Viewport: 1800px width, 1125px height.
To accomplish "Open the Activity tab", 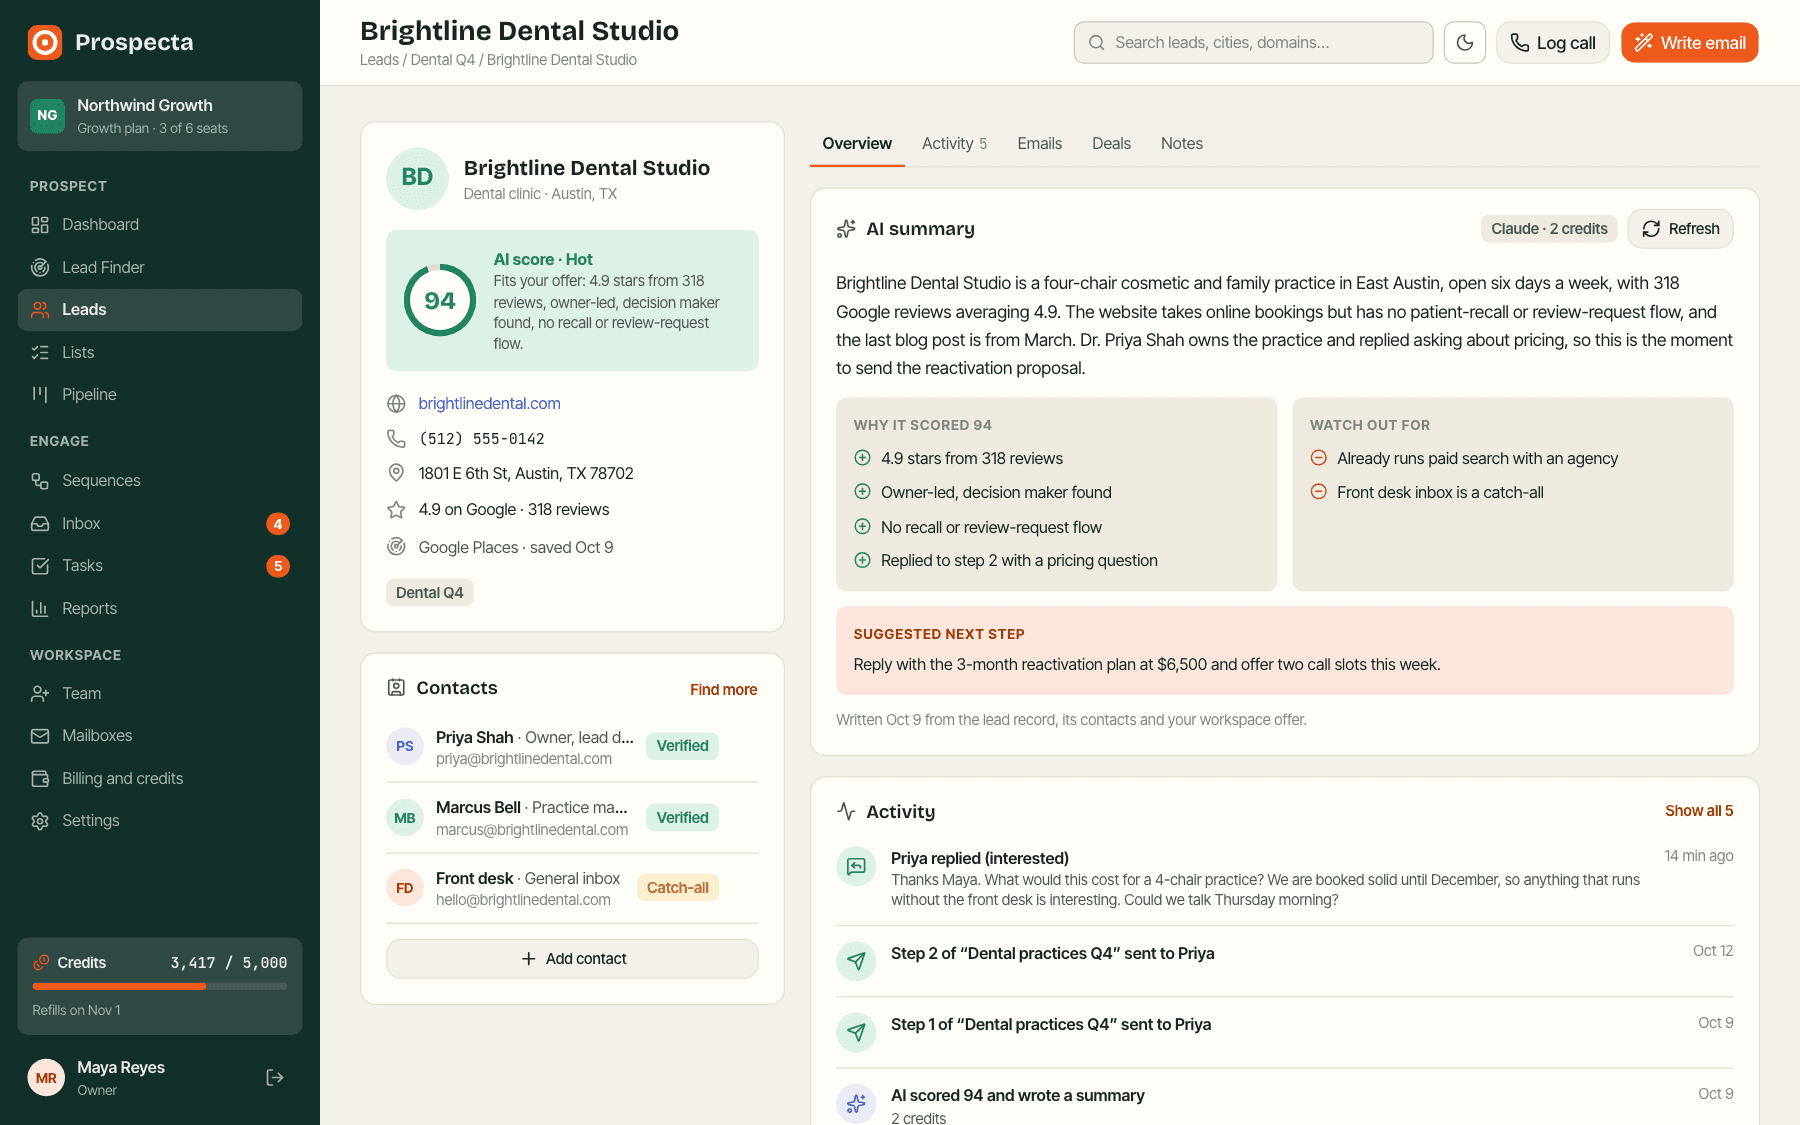I will tap(954, 144).
